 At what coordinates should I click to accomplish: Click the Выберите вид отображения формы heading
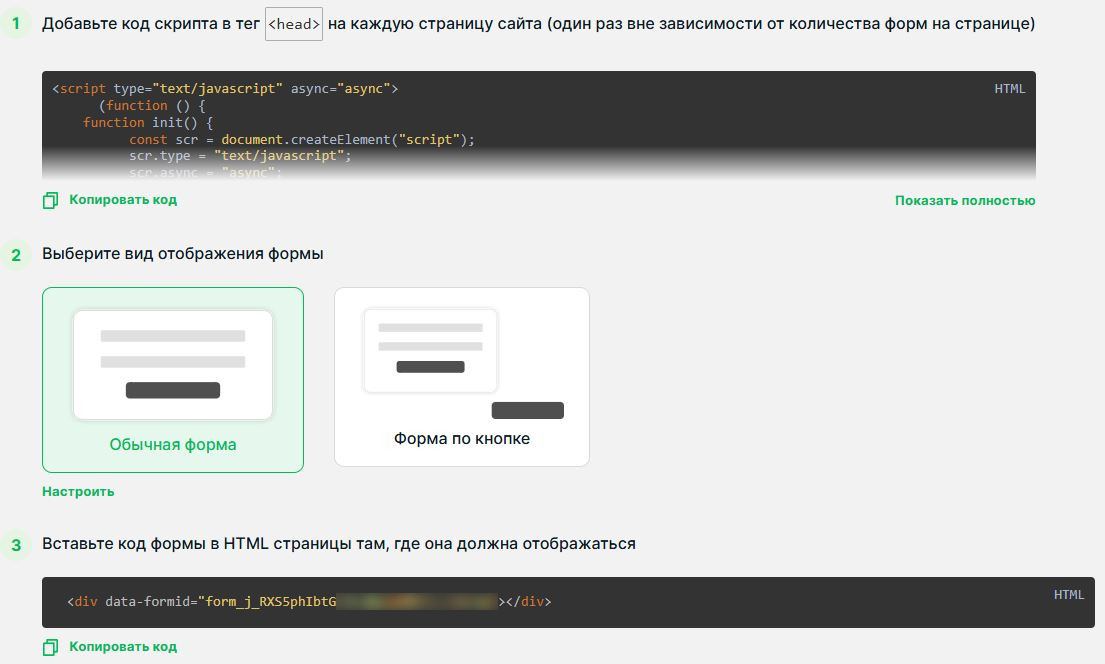[183, 254]
